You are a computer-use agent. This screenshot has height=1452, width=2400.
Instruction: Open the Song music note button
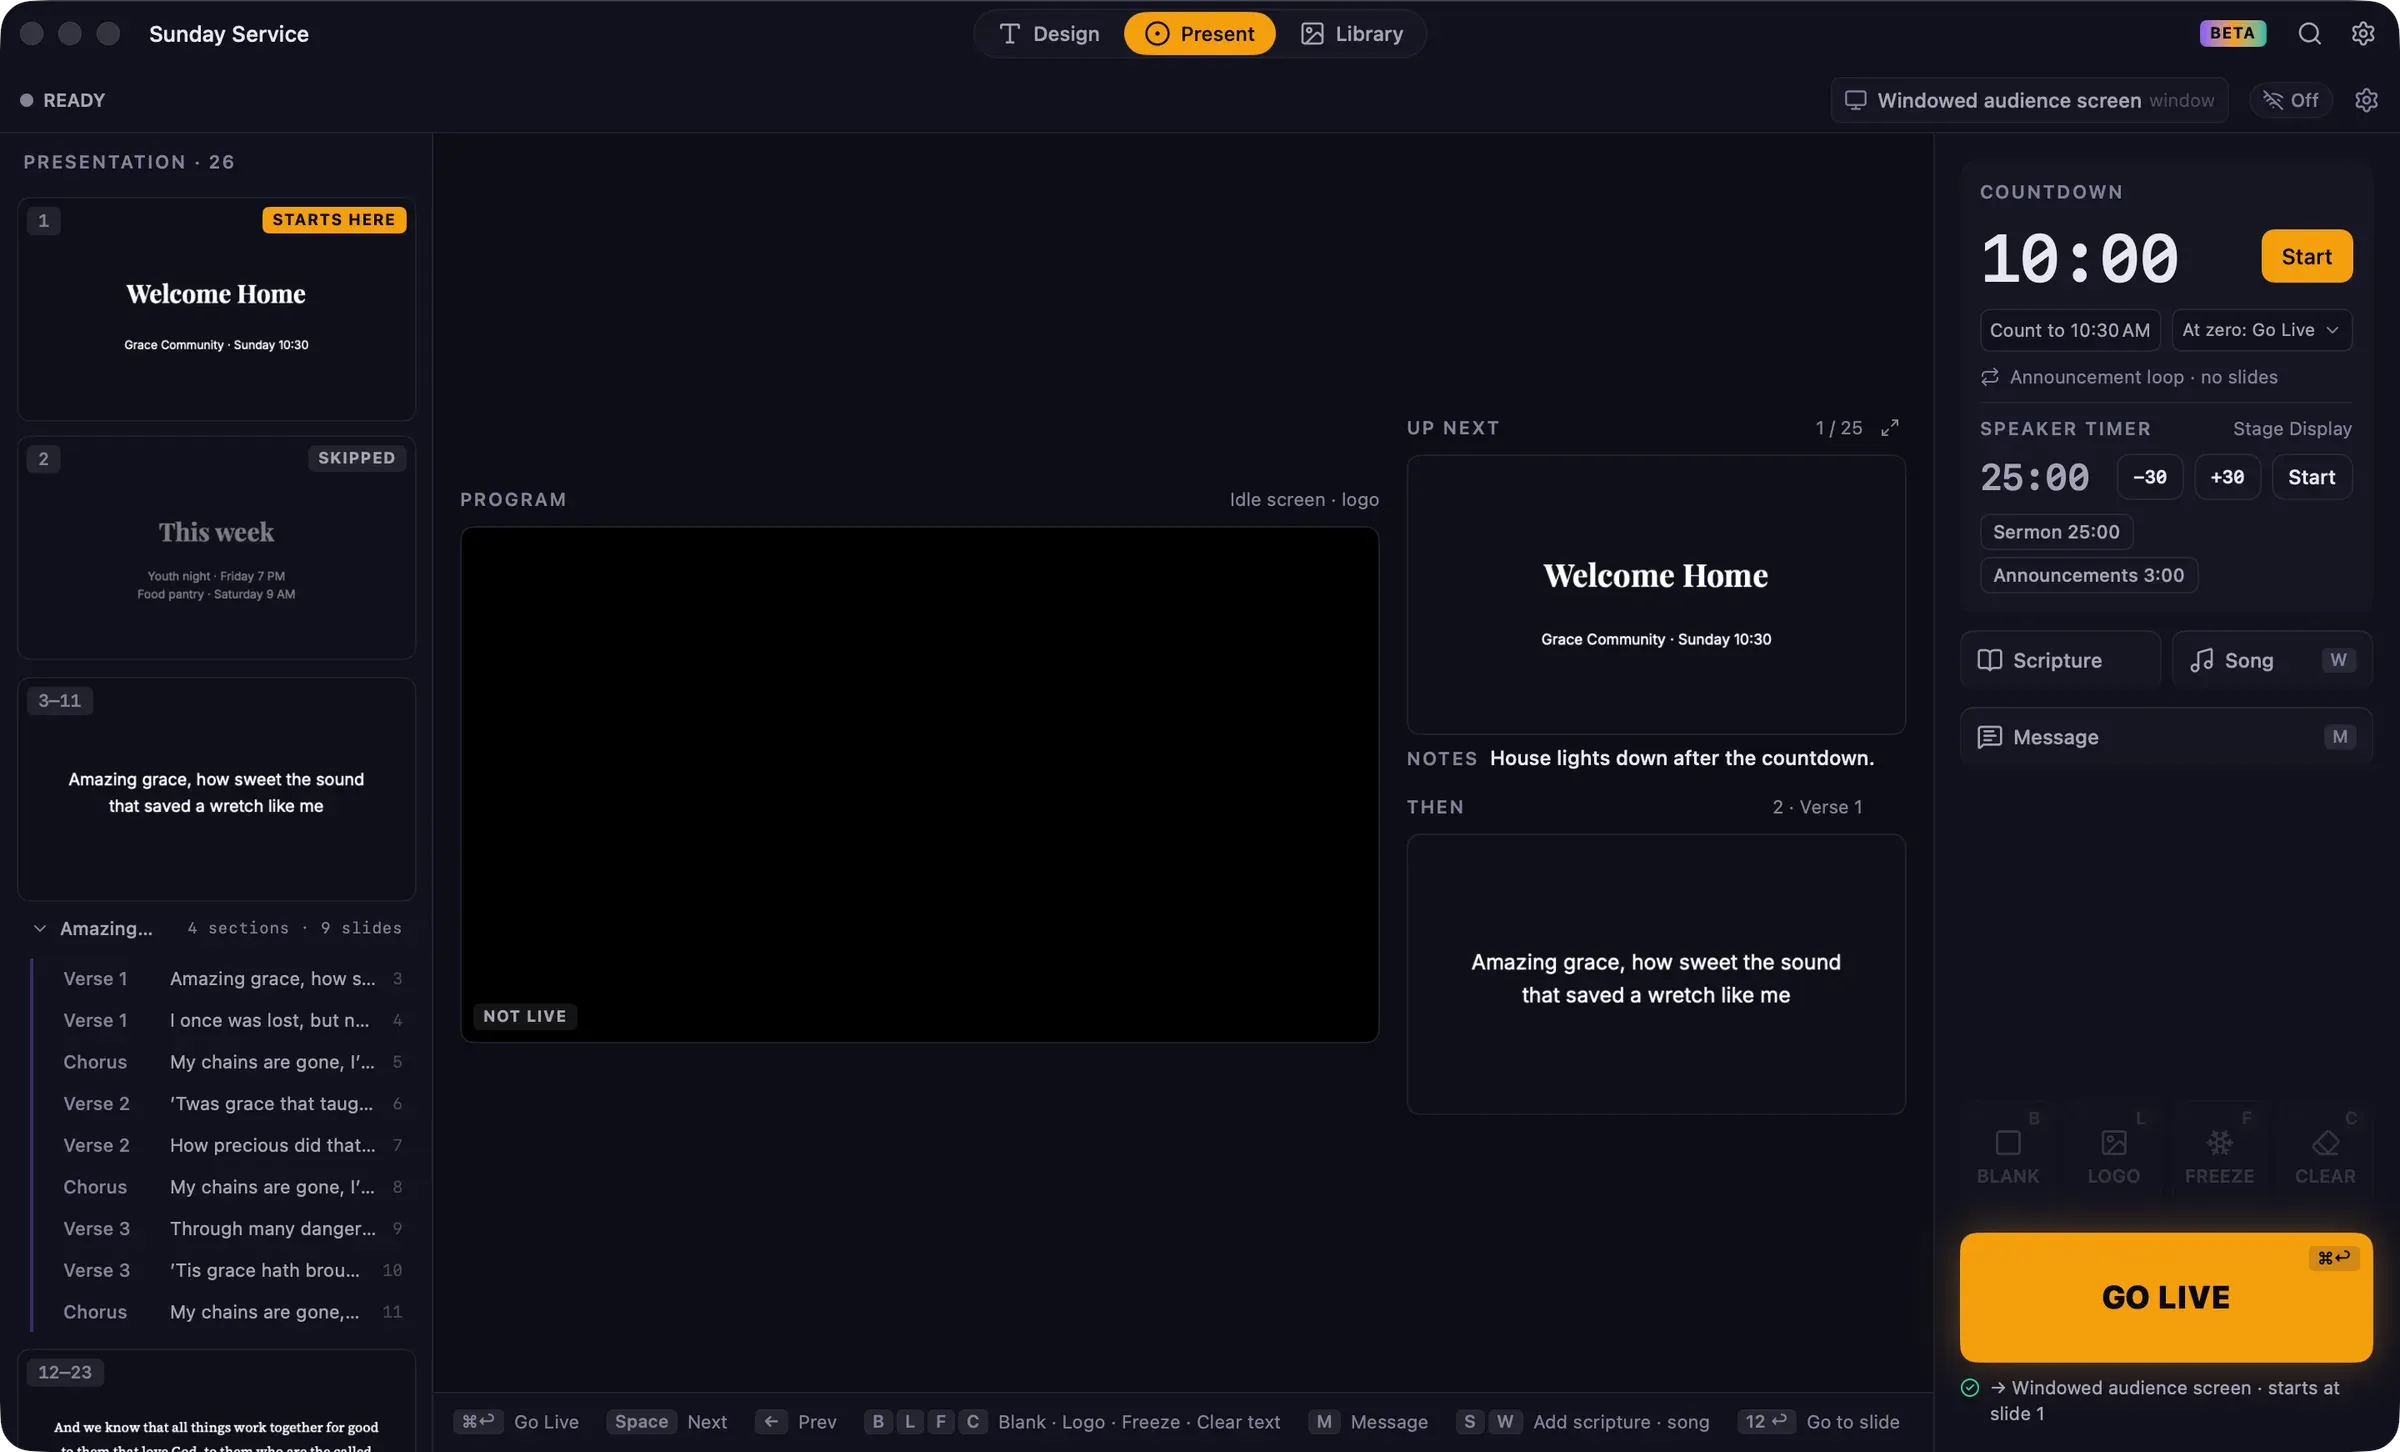click(x=2272, y=660)
